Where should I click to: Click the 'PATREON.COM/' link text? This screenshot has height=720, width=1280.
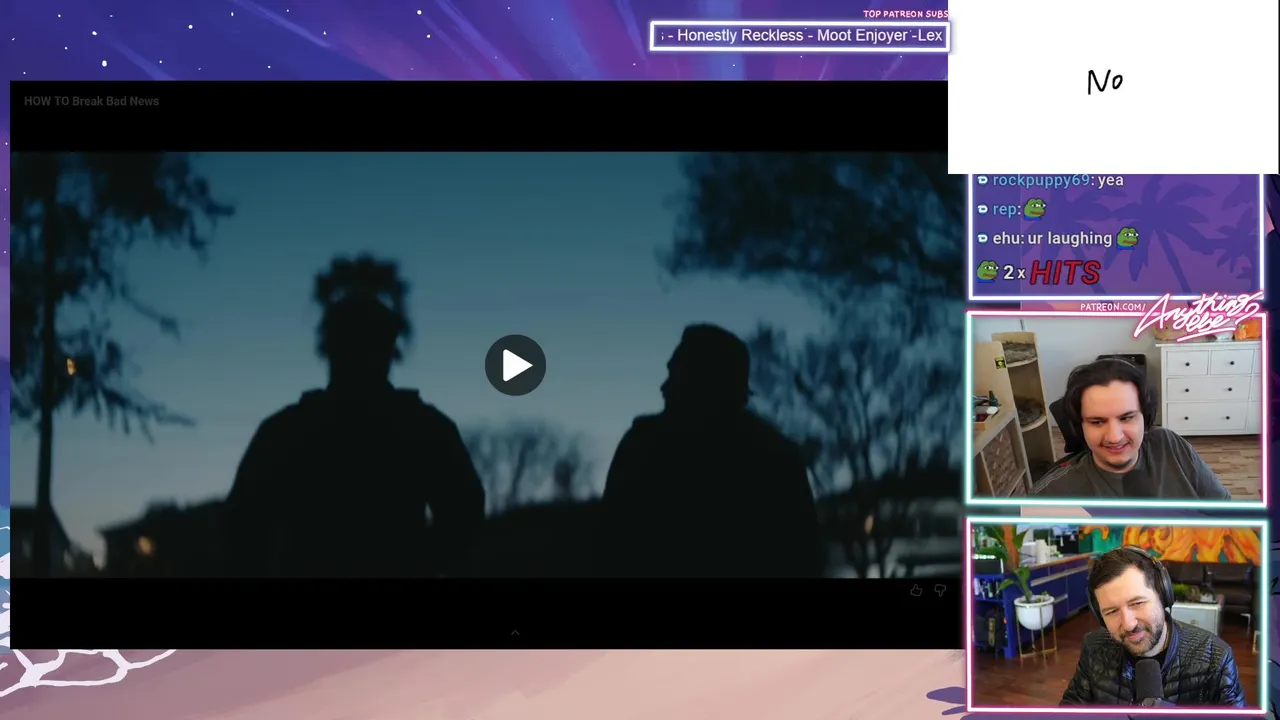[x=1113, y=307]
